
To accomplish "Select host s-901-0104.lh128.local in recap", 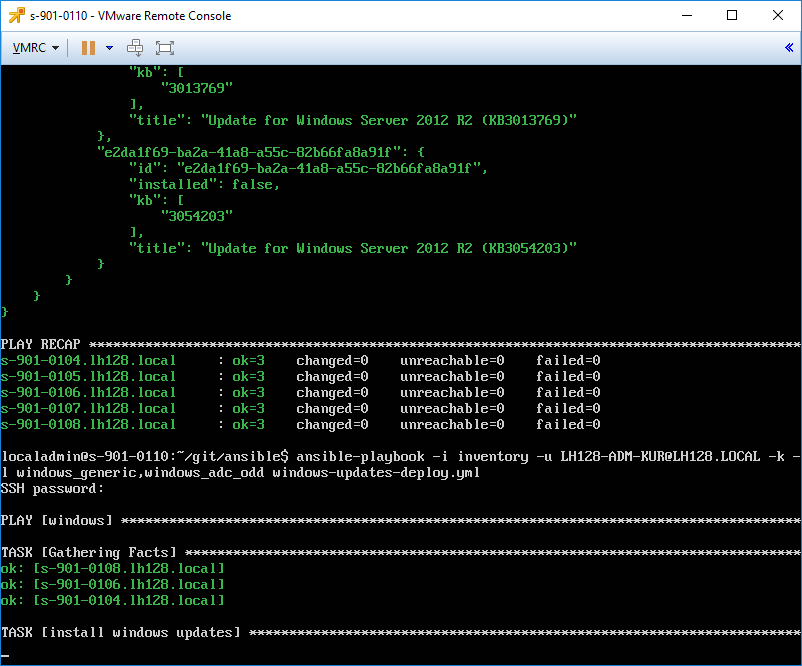I will click(x=88, y=361).
